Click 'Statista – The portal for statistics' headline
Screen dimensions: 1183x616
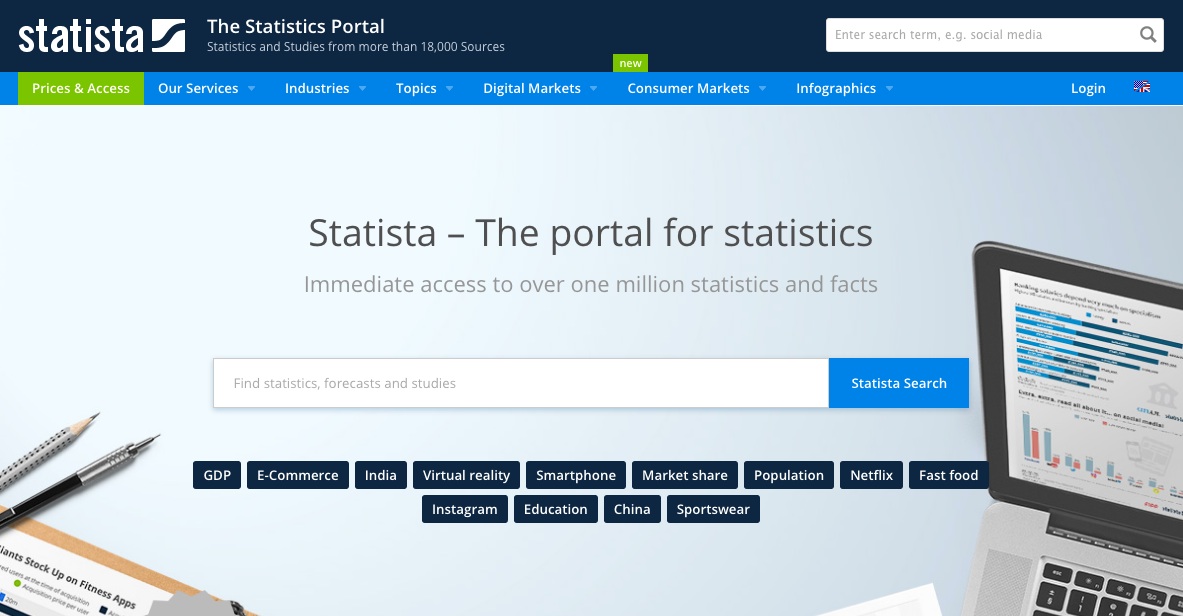pyautogui.click(x=591, y=233)
